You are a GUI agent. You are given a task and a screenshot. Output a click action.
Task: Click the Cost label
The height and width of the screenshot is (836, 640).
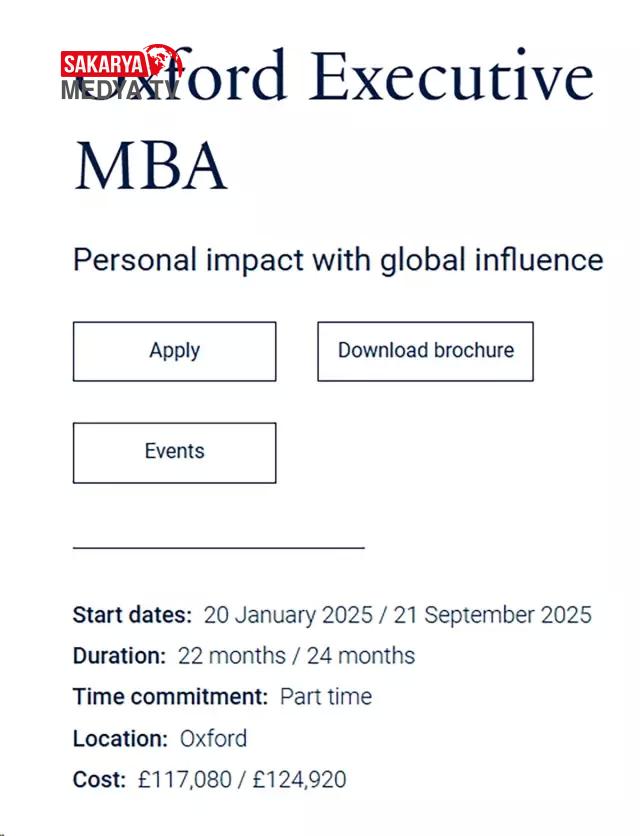click(99, 780)
